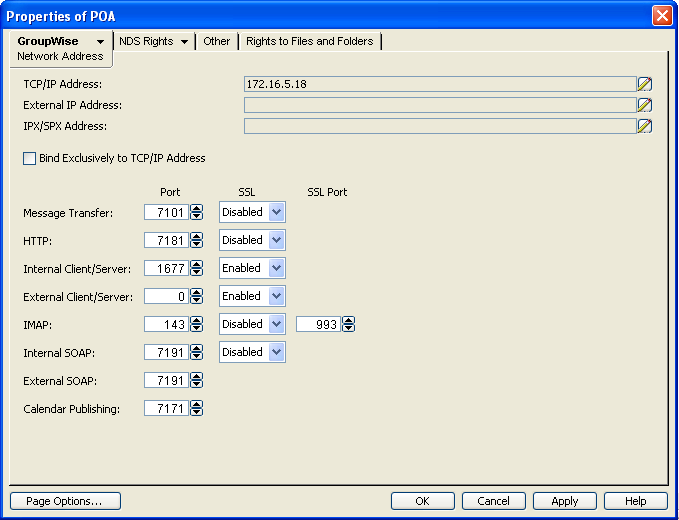Image resolution: width=679 pixels, height=520 pixels.
Task: Decrease the Calendar Publishing port value
Action: 197,412
